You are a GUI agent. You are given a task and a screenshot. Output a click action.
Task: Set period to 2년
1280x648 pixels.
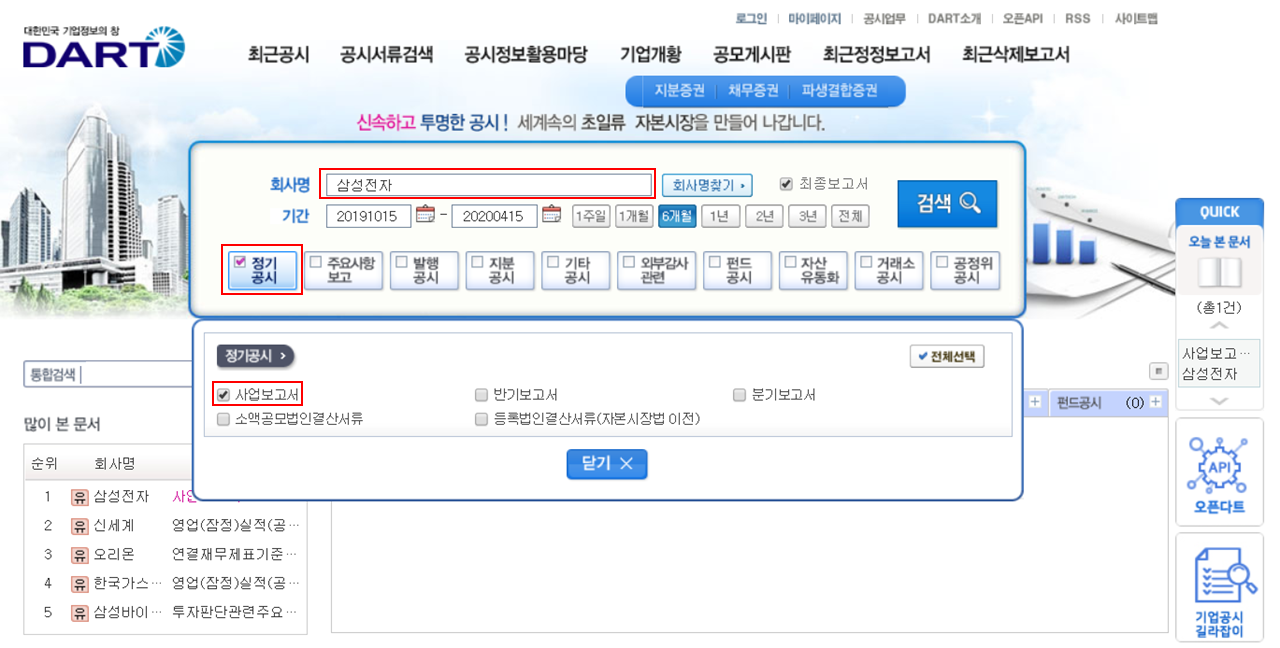764,216
